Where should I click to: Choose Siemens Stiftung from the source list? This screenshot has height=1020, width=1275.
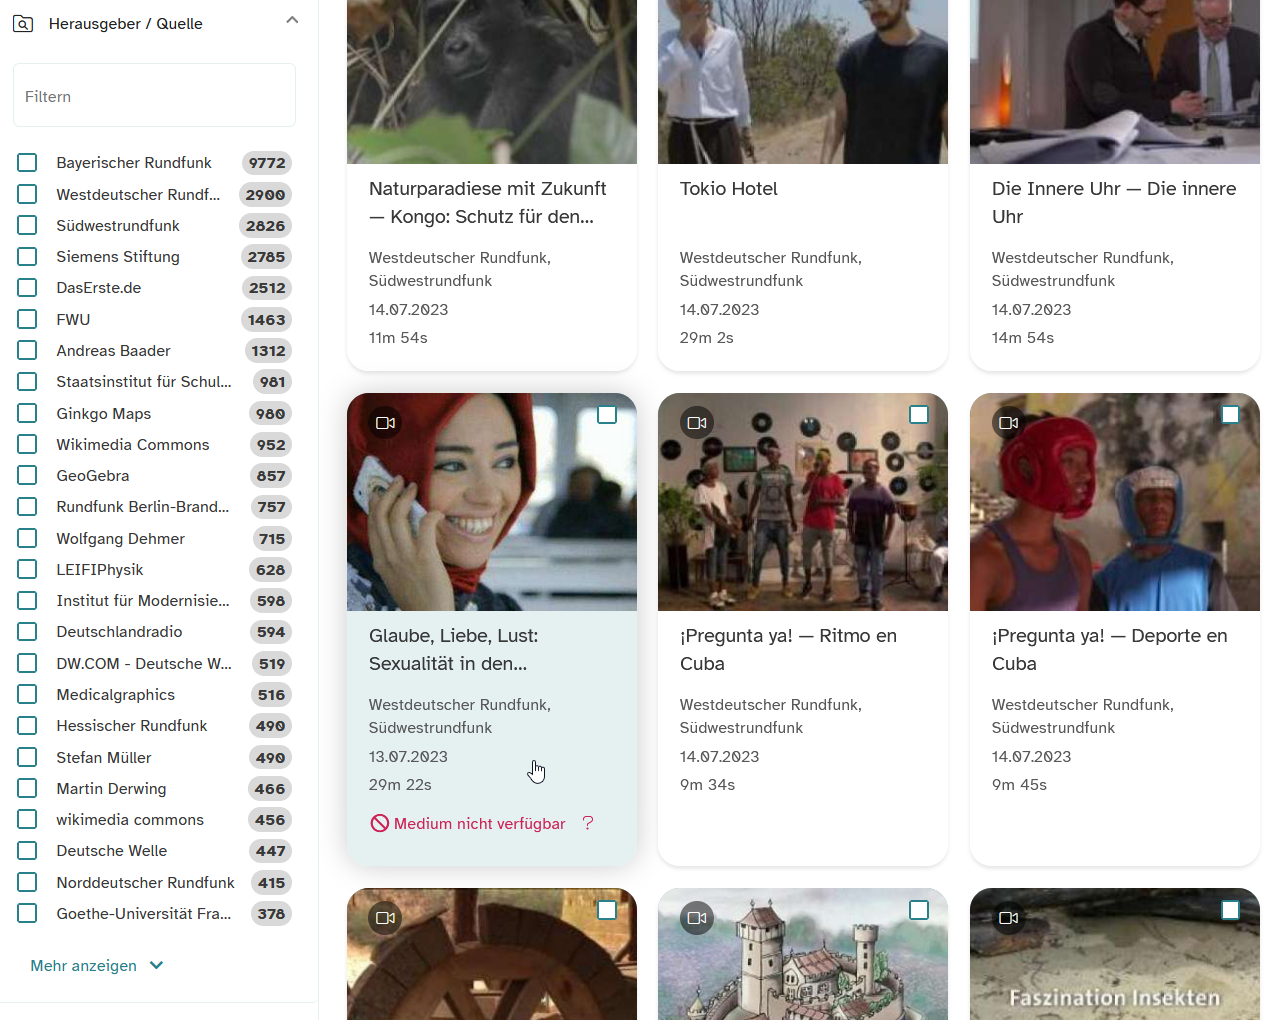coord(27,257)
